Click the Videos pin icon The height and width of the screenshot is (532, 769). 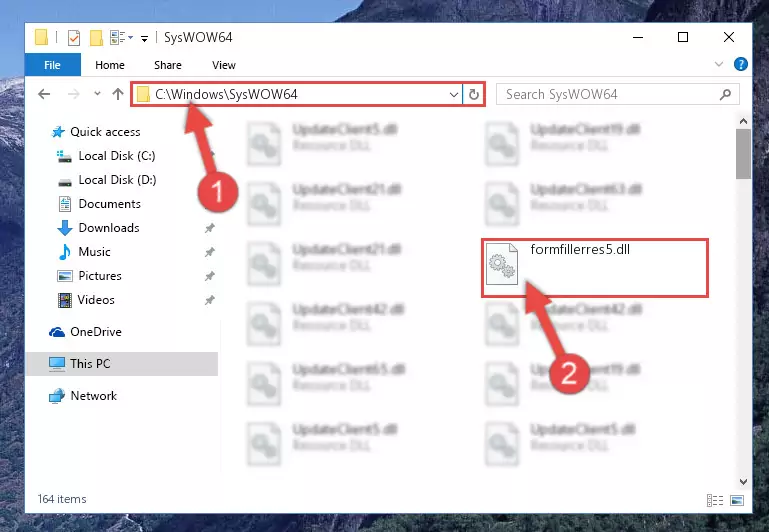(x=209, y=300)
